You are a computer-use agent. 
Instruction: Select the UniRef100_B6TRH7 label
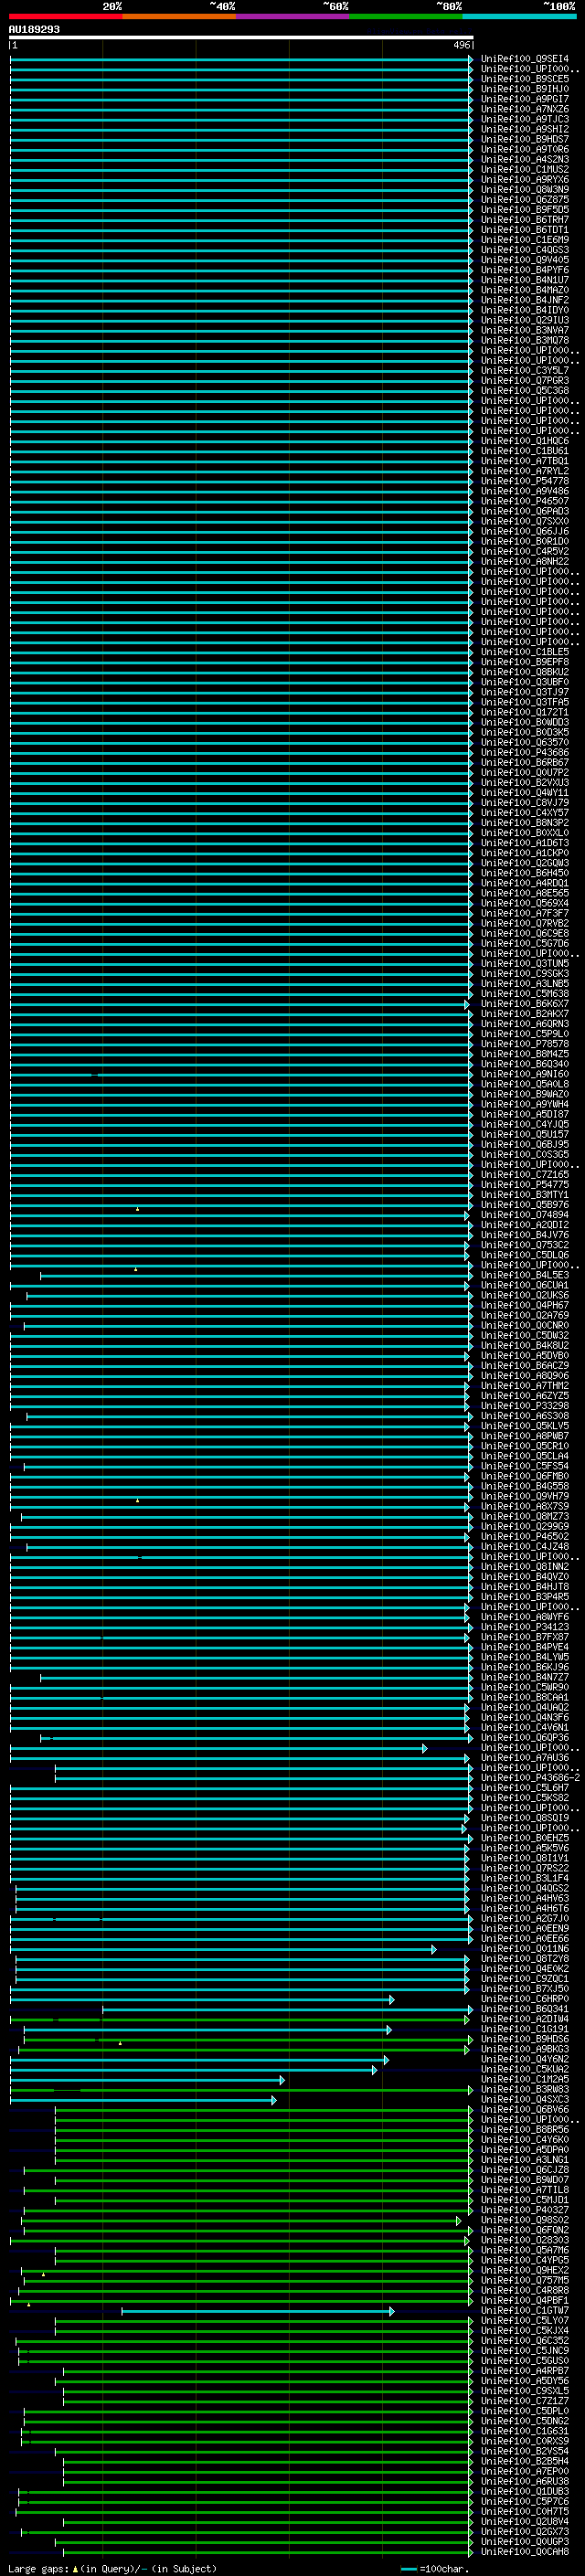(x=524, y=220)
